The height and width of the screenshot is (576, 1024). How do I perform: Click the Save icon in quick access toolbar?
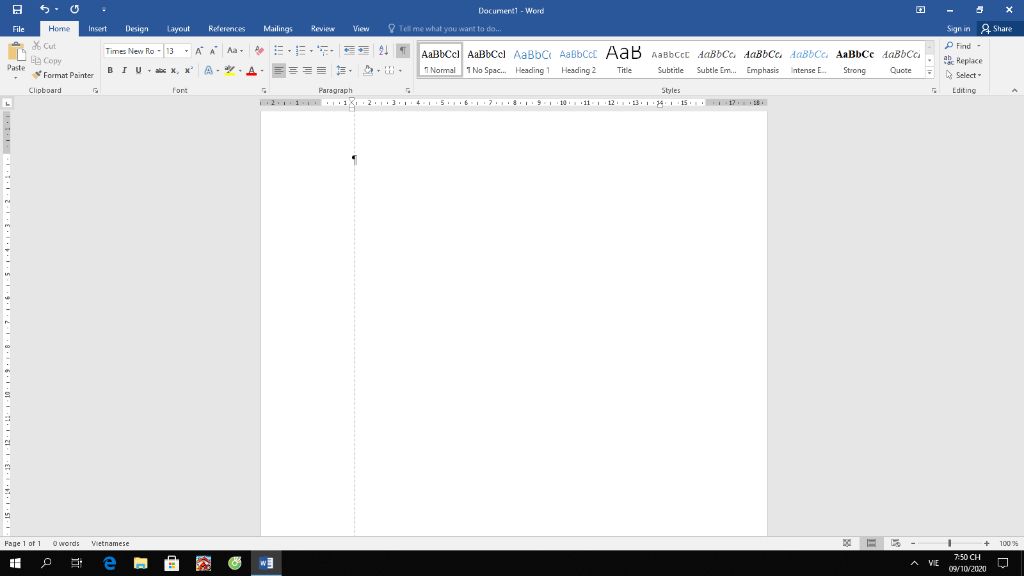18,10
